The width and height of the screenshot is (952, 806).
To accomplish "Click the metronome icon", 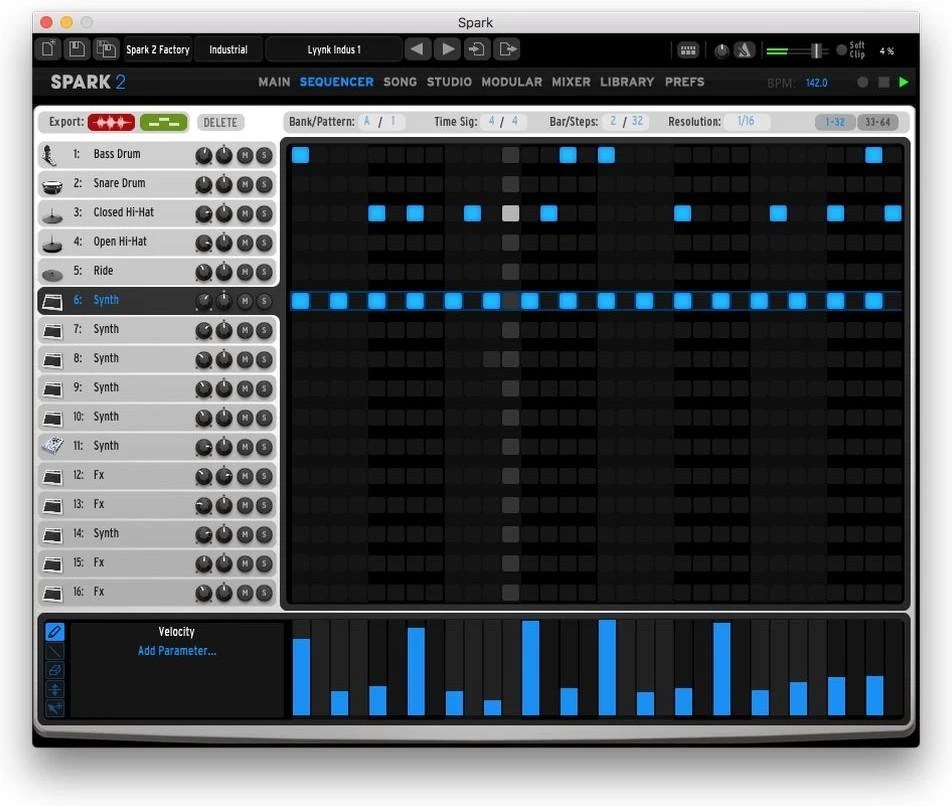I will click(745, 50).
